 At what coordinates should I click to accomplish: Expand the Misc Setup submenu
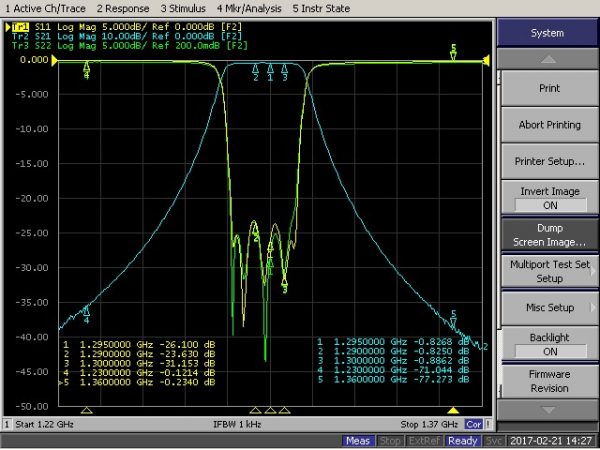549,308
